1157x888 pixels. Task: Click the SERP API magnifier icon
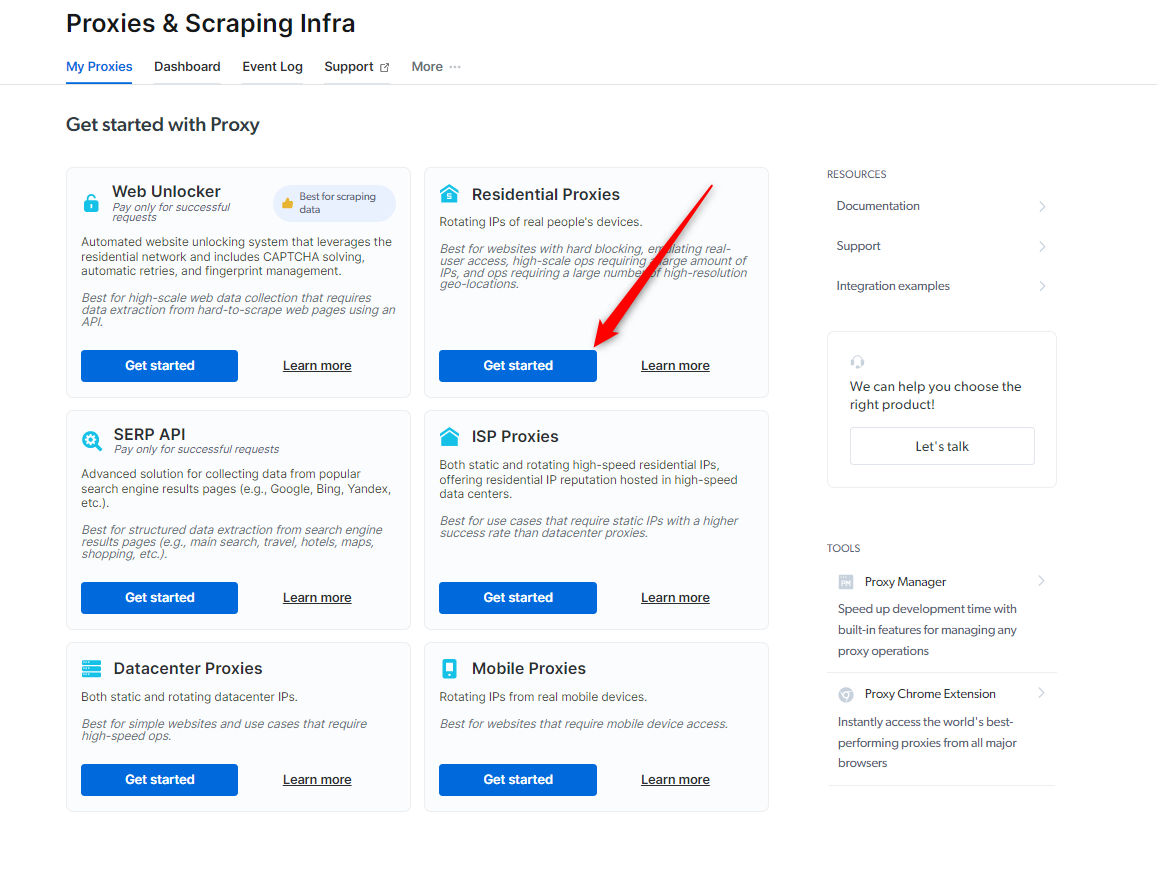coord(92,440)
